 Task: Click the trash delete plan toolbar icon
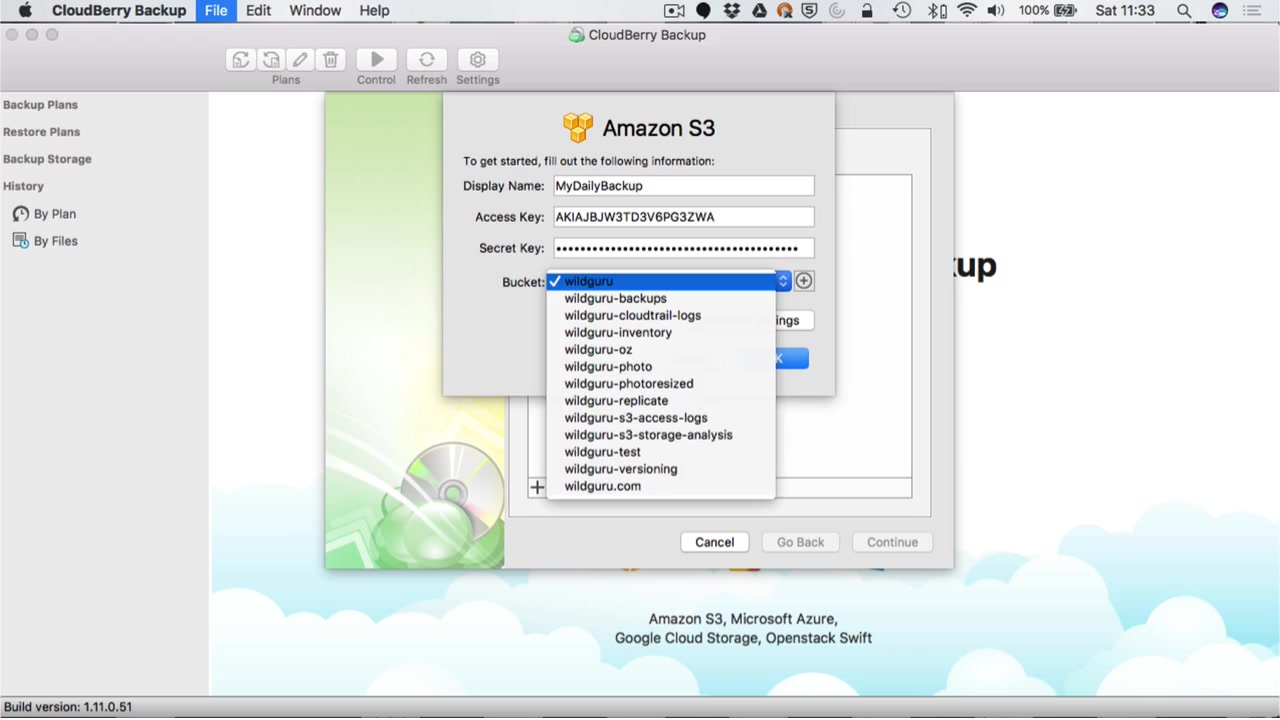[x=331, y=60]
